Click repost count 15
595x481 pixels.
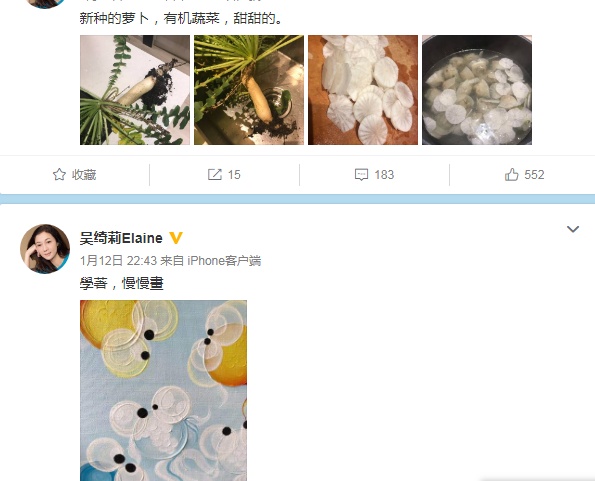(234, 174)
